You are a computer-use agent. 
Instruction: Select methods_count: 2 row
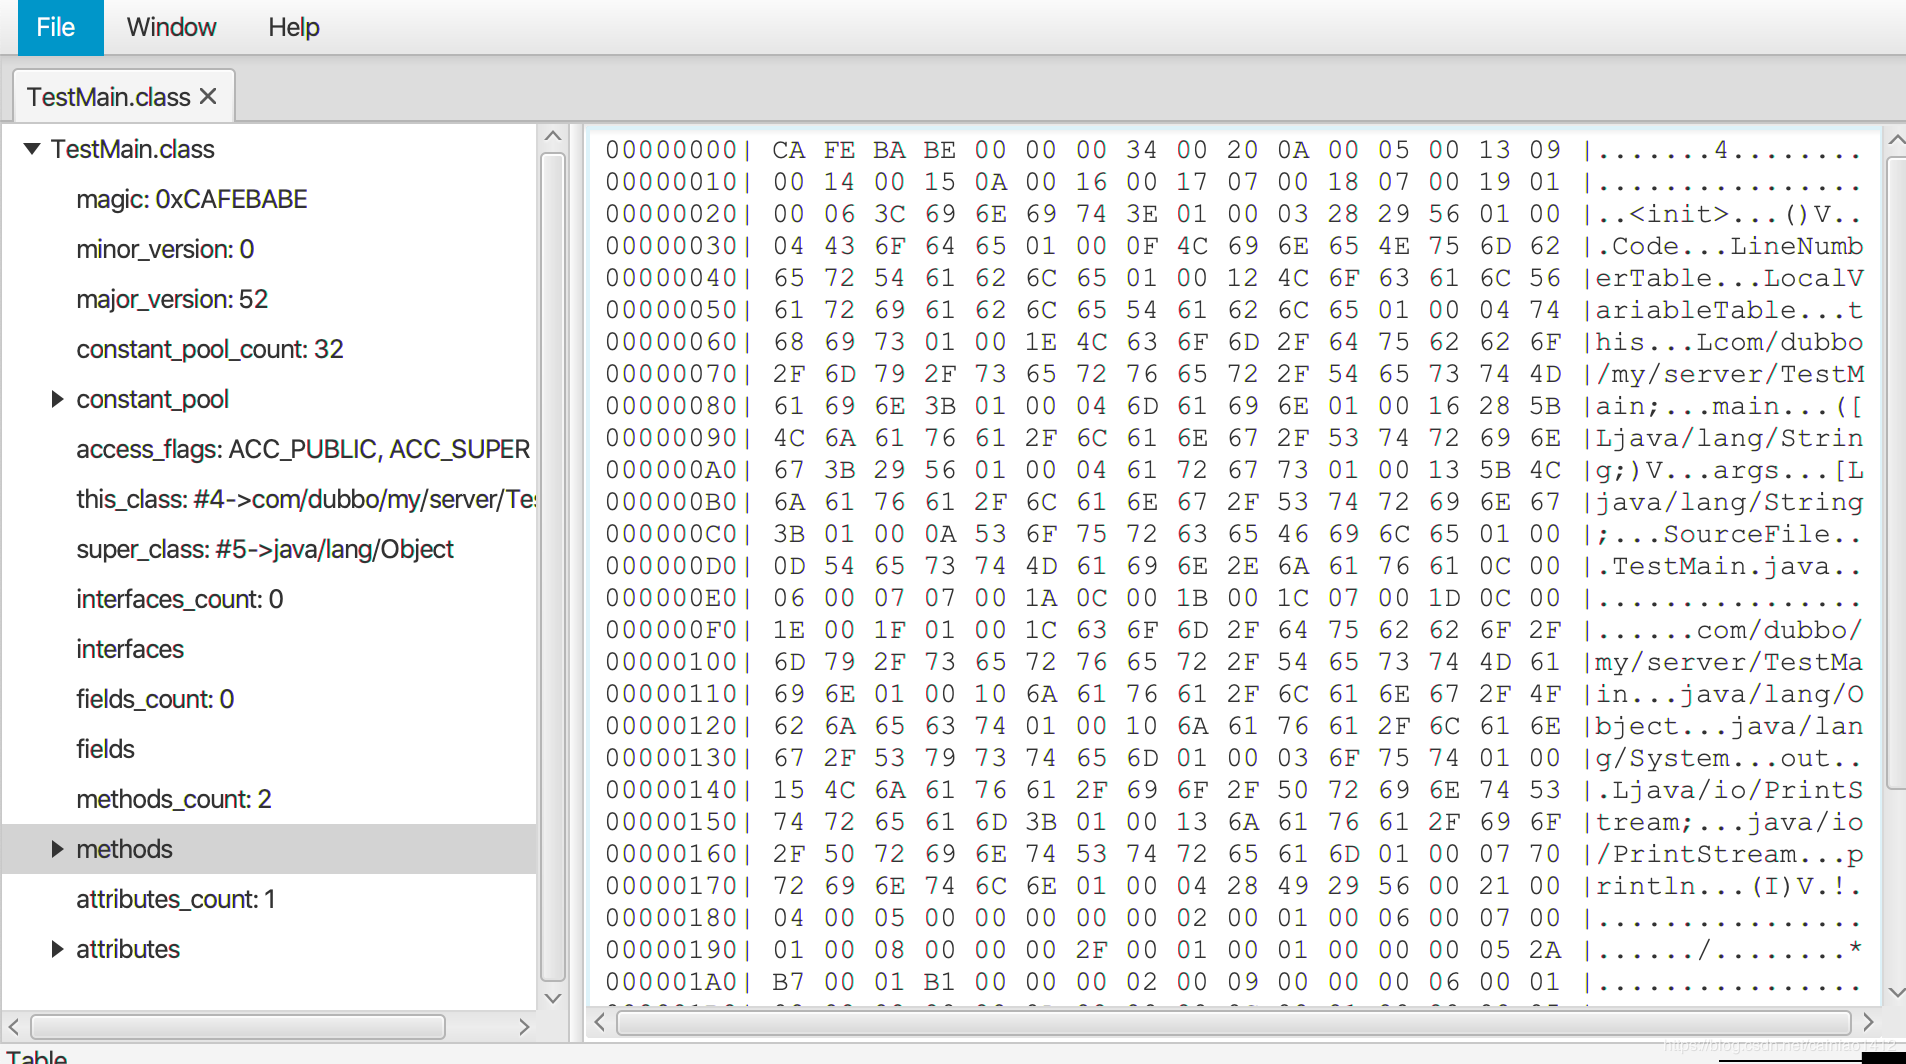(x=269, y=799)
